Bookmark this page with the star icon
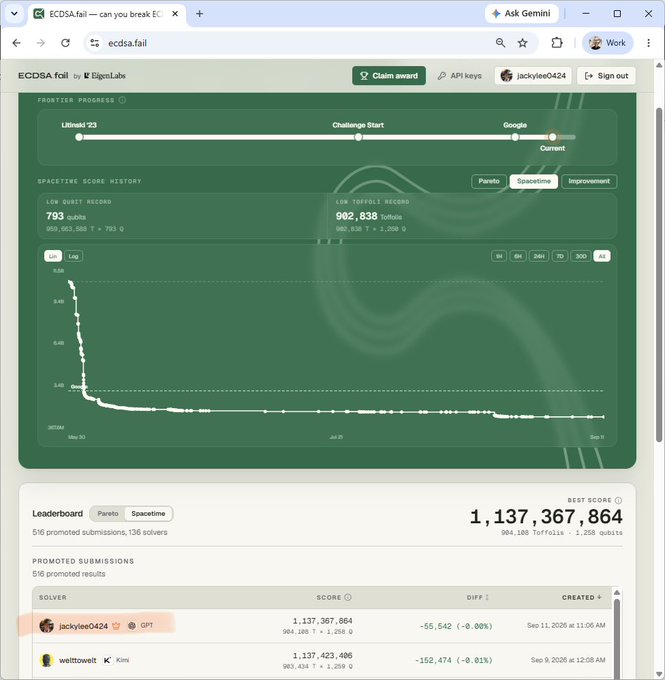This screenshot has width=665, height=680. pyautogui.click(x=523, y=43)
